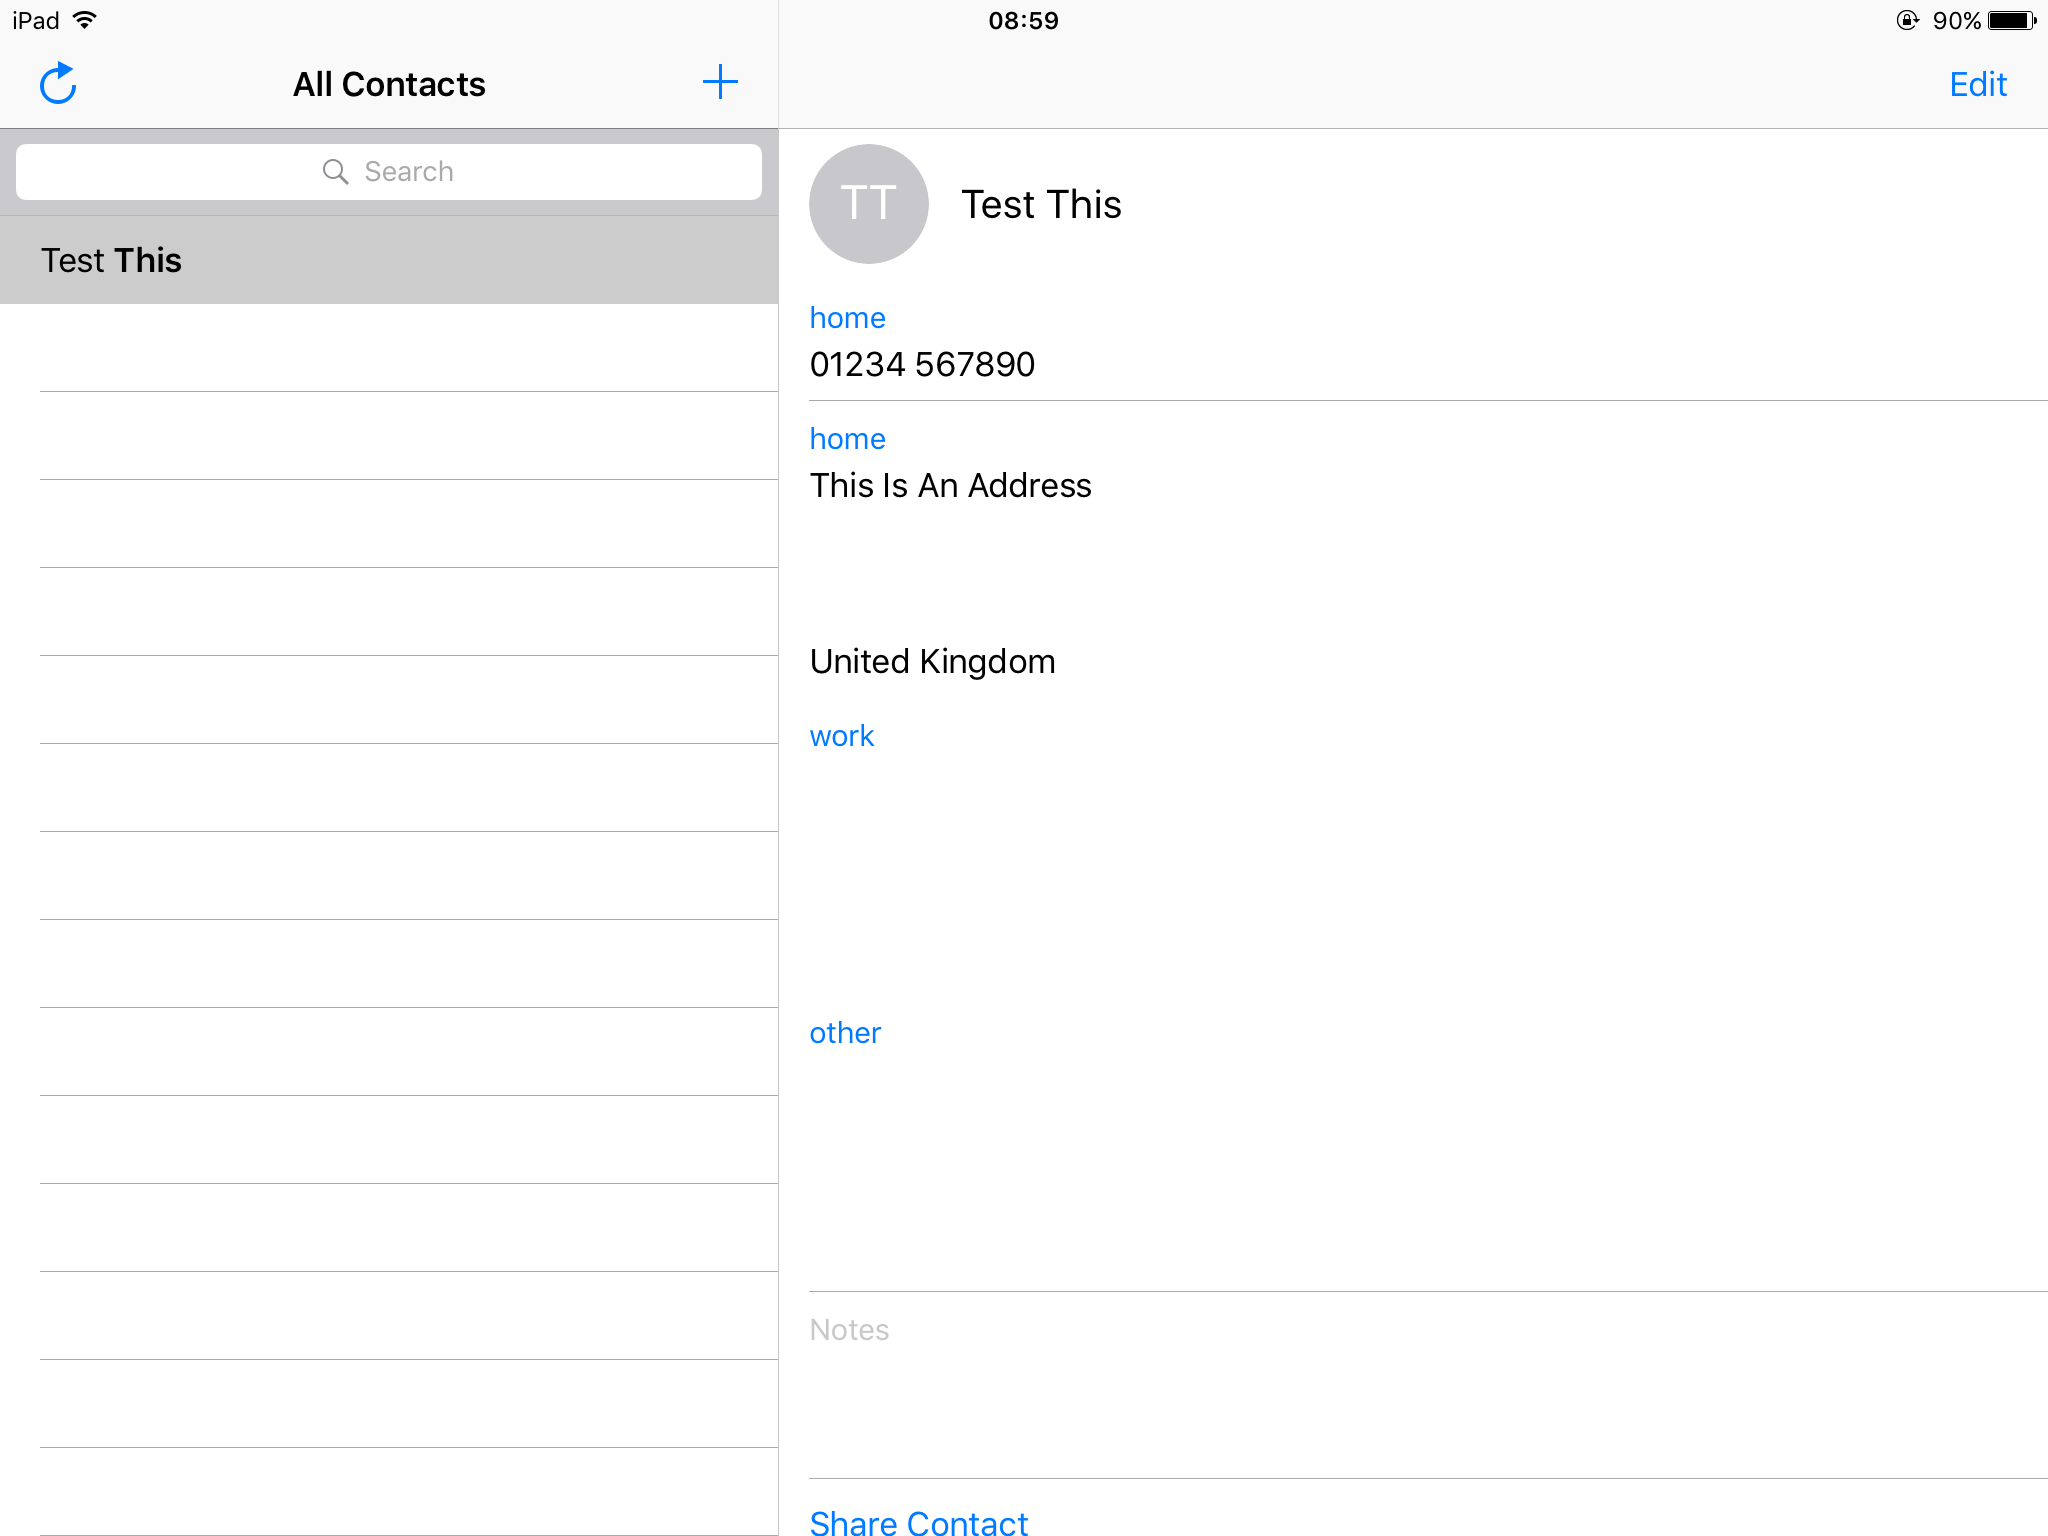
Task: Tap the home phone label
Action: pos(847,318)
